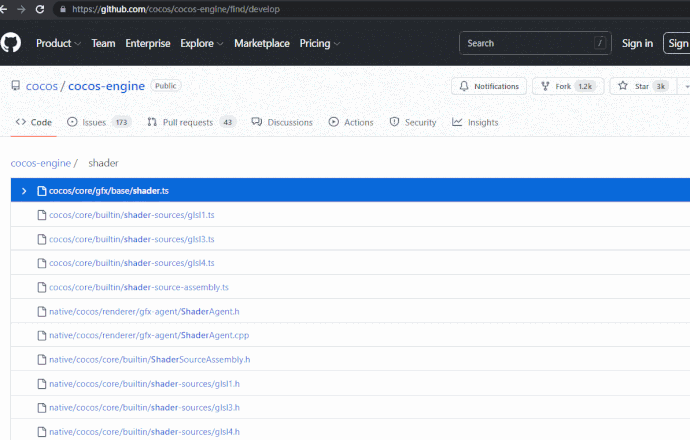Click the repository book icon beside cocos
The image size is (690, 440).
(15, 85)
